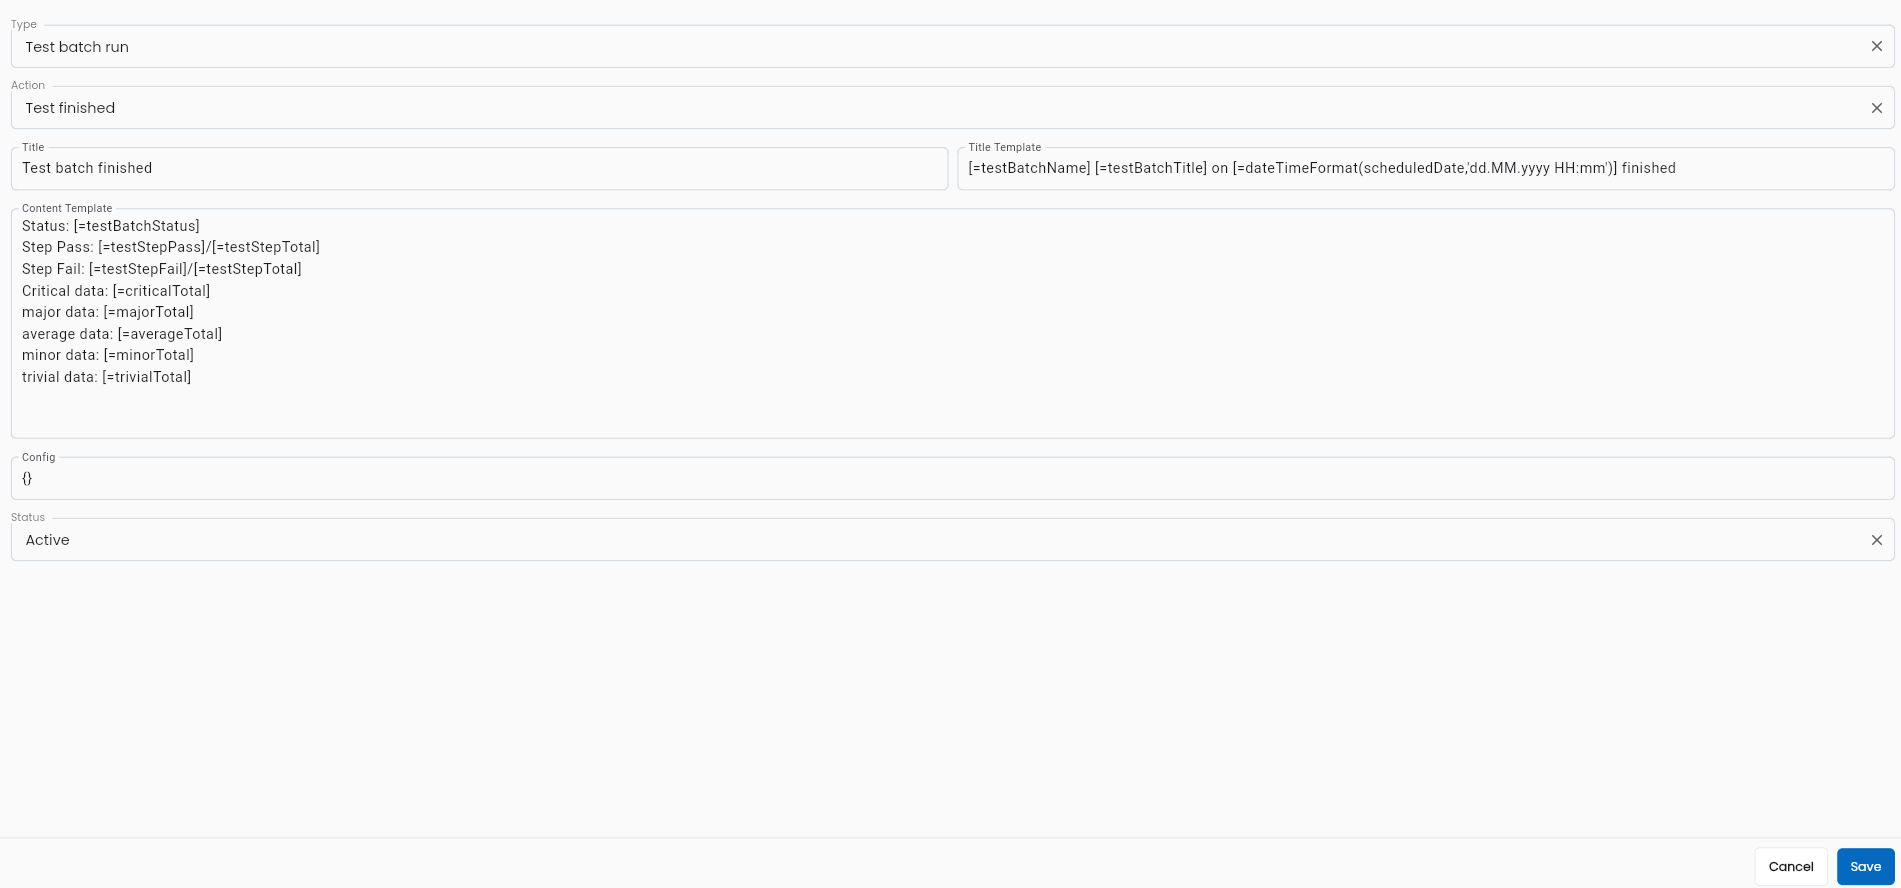
Task: Click into the Title Template field
Action: point(1425,168)
